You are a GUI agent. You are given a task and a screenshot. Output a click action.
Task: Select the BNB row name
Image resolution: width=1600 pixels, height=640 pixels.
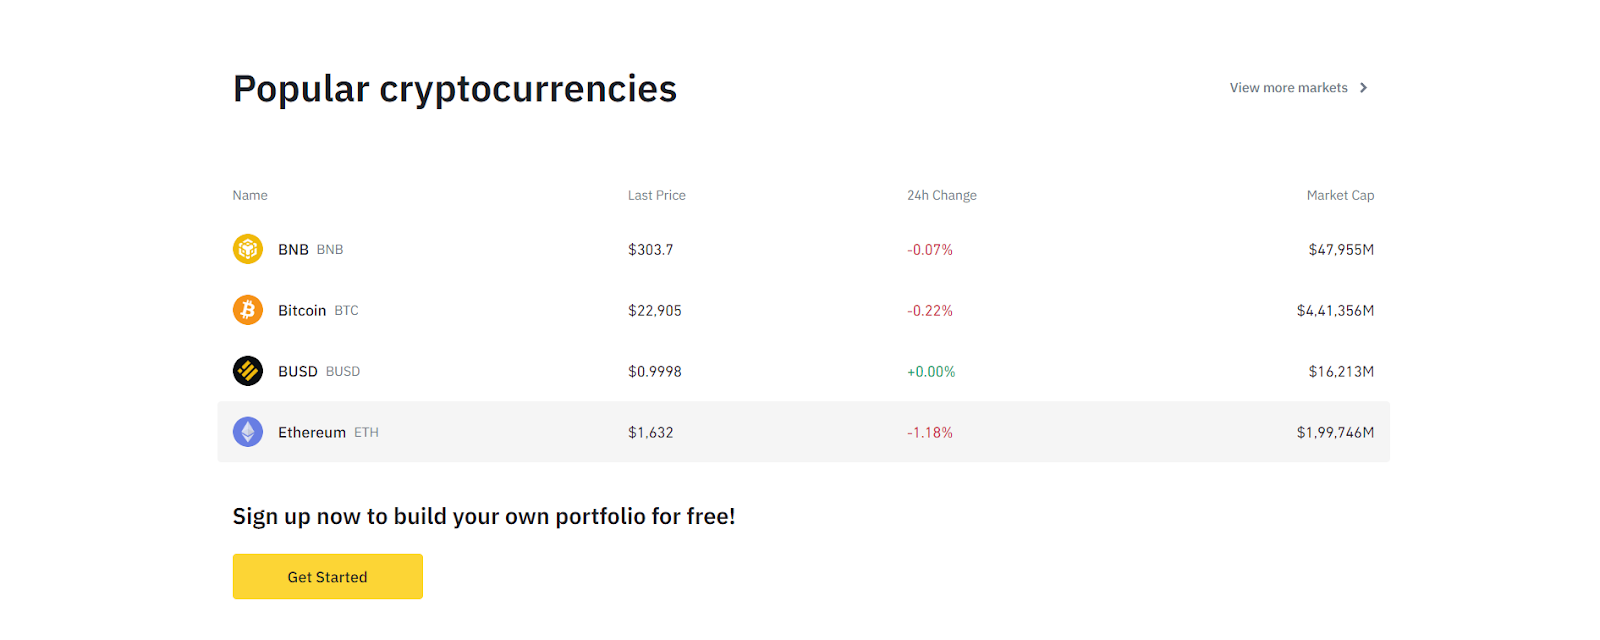(x=310, y=250)
